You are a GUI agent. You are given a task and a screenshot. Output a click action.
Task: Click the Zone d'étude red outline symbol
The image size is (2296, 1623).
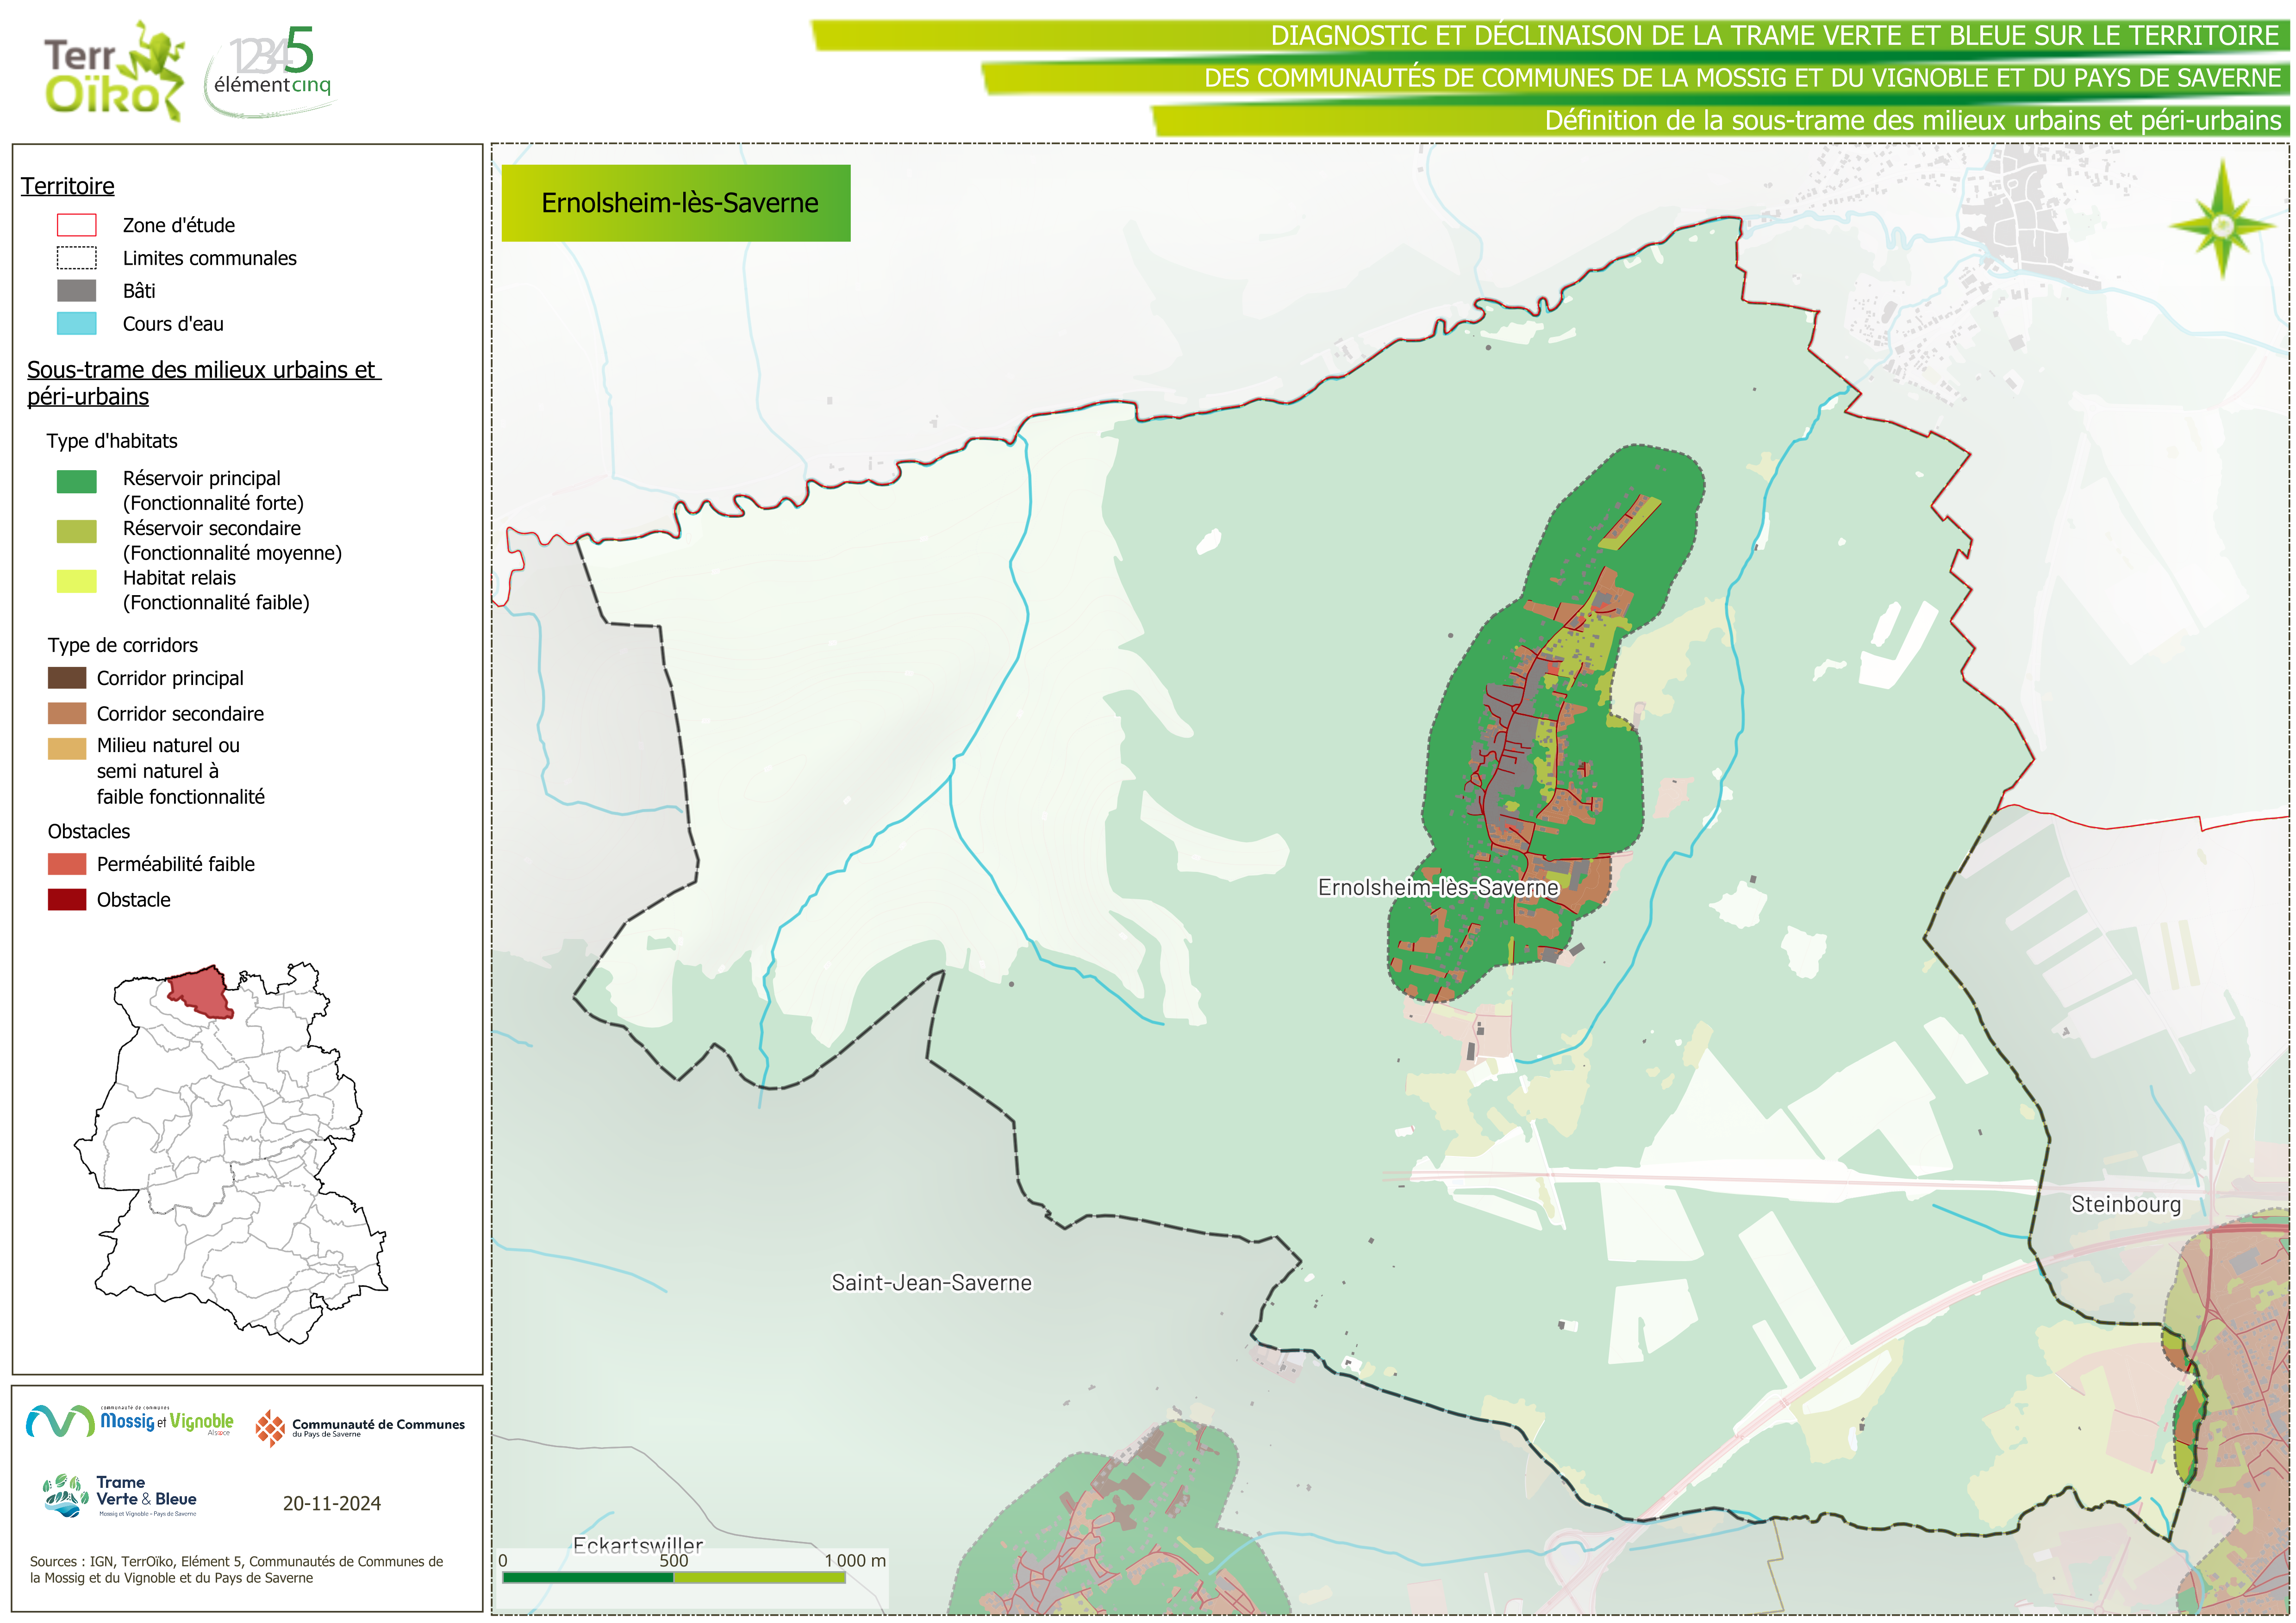click(77, 225)
